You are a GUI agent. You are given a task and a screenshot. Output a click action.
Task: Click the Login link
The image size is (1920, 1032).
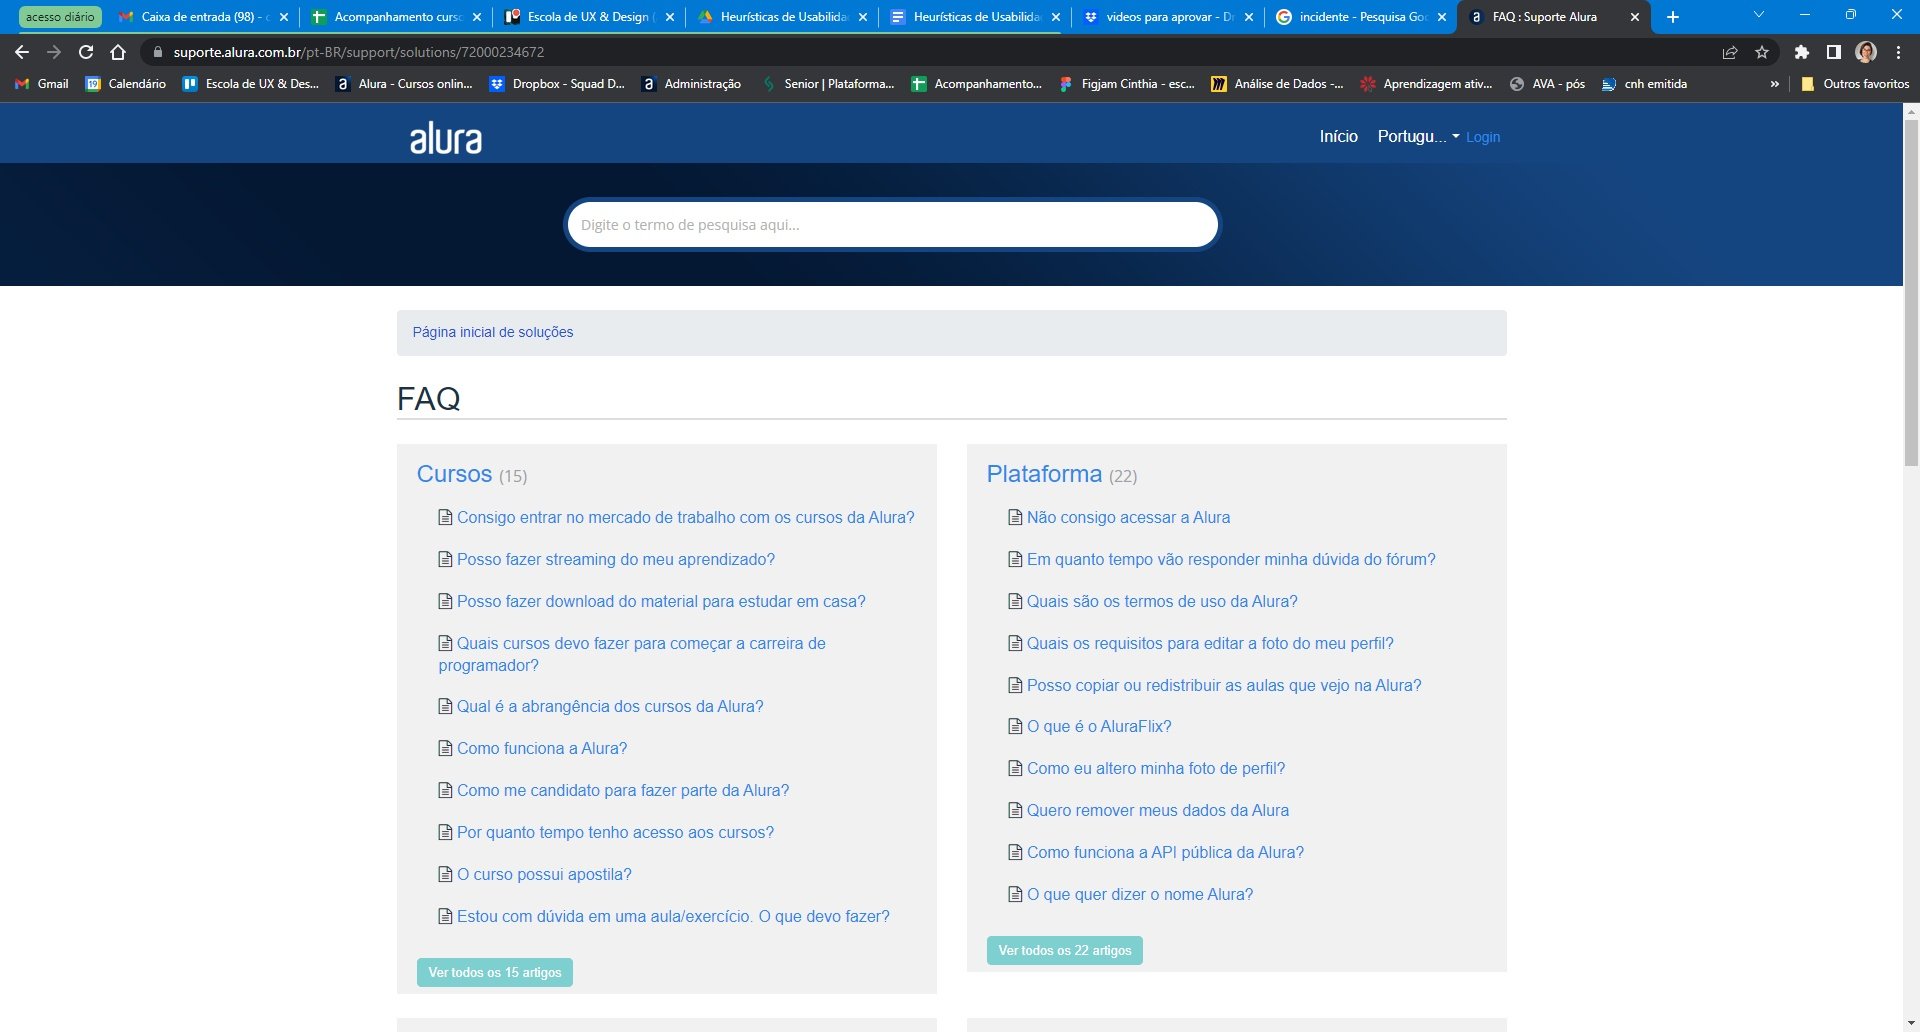click(x=1483, y=137)
